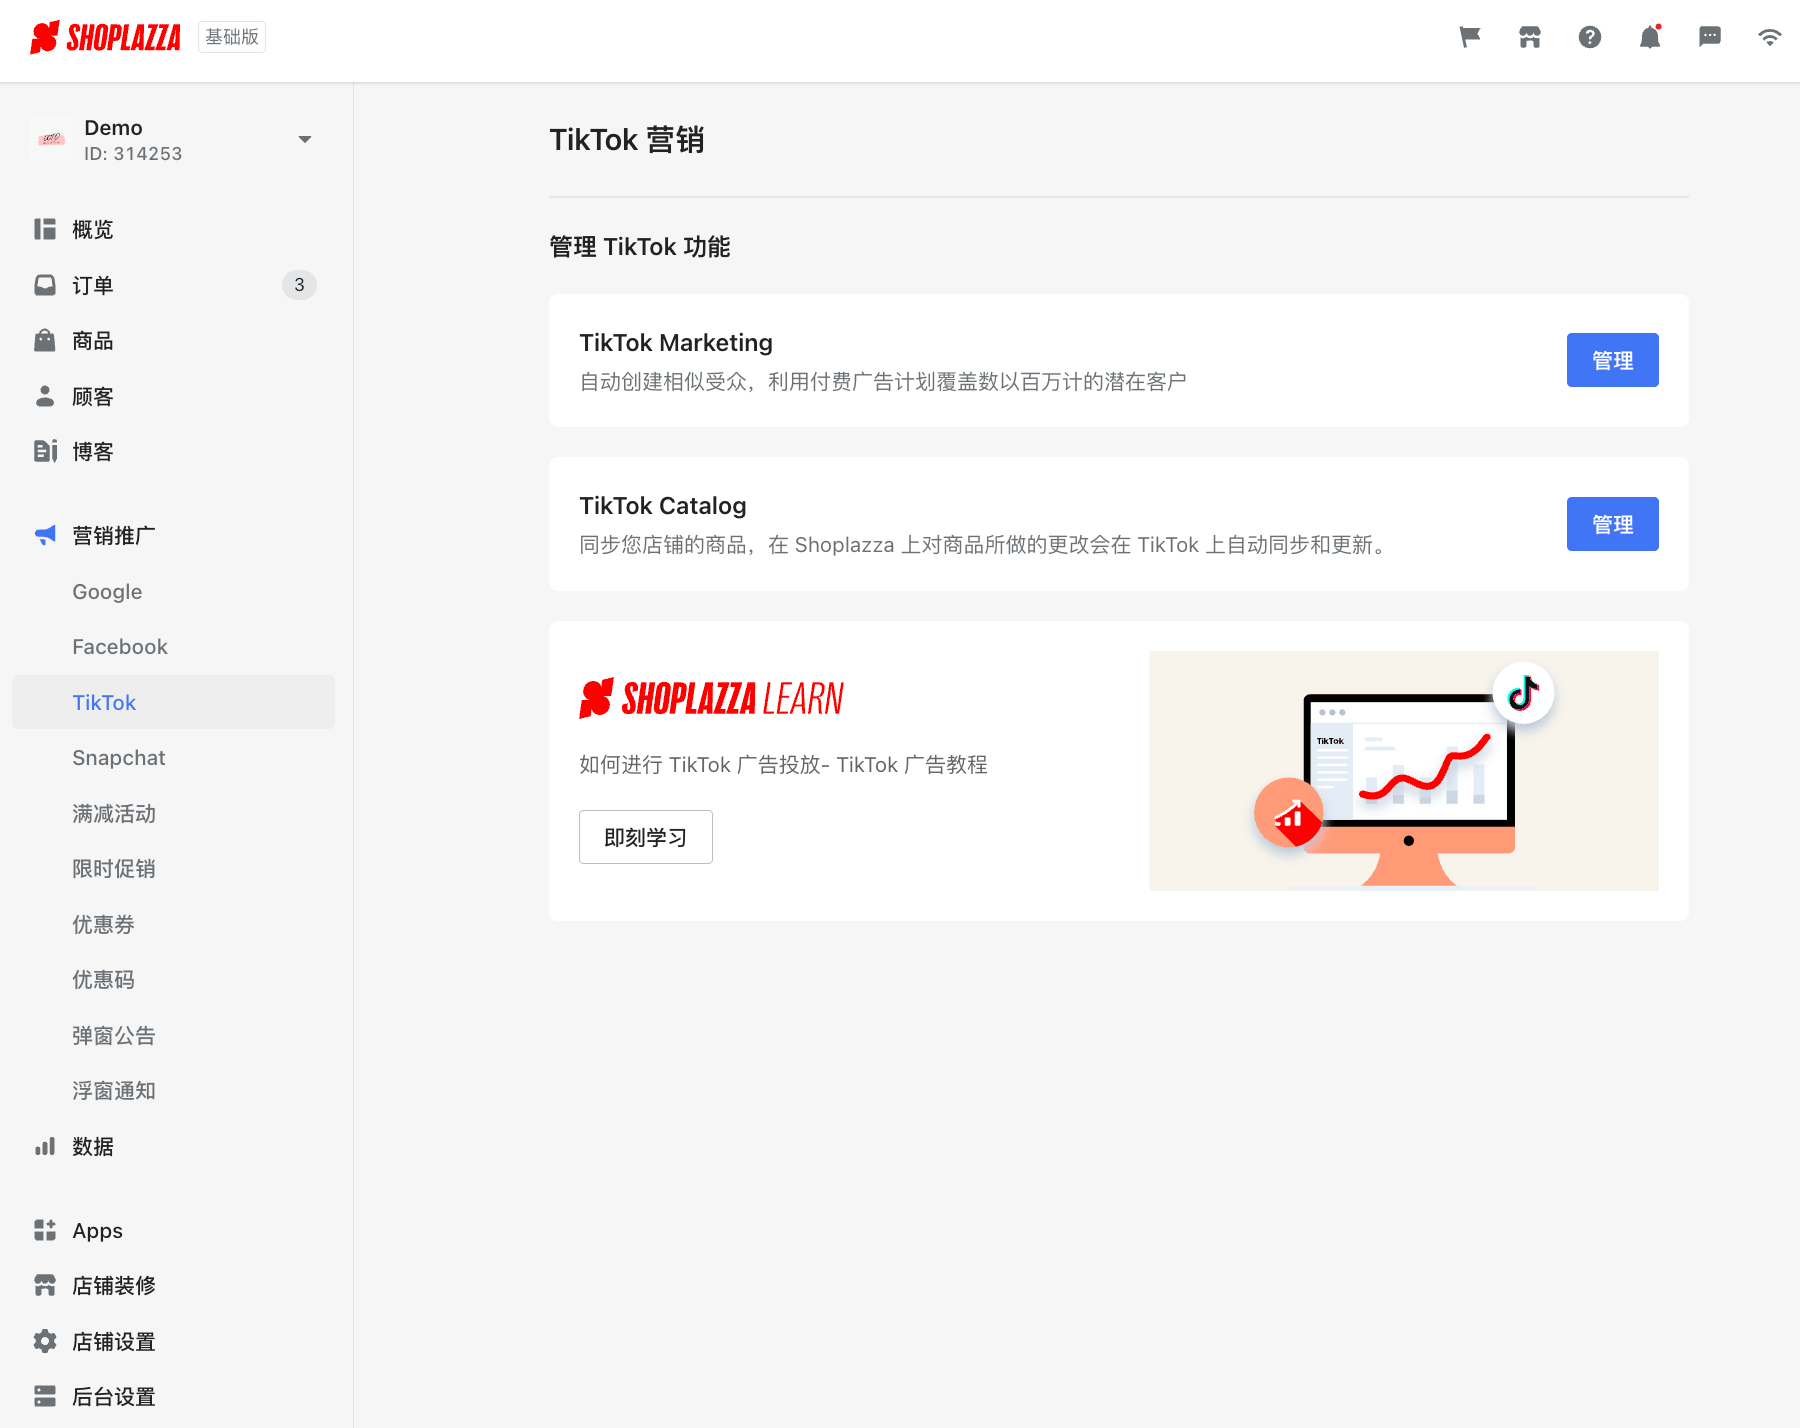The image size is (1800, 1428).
Task: Open notifications bell icon
Action: tap(1650, 37)
